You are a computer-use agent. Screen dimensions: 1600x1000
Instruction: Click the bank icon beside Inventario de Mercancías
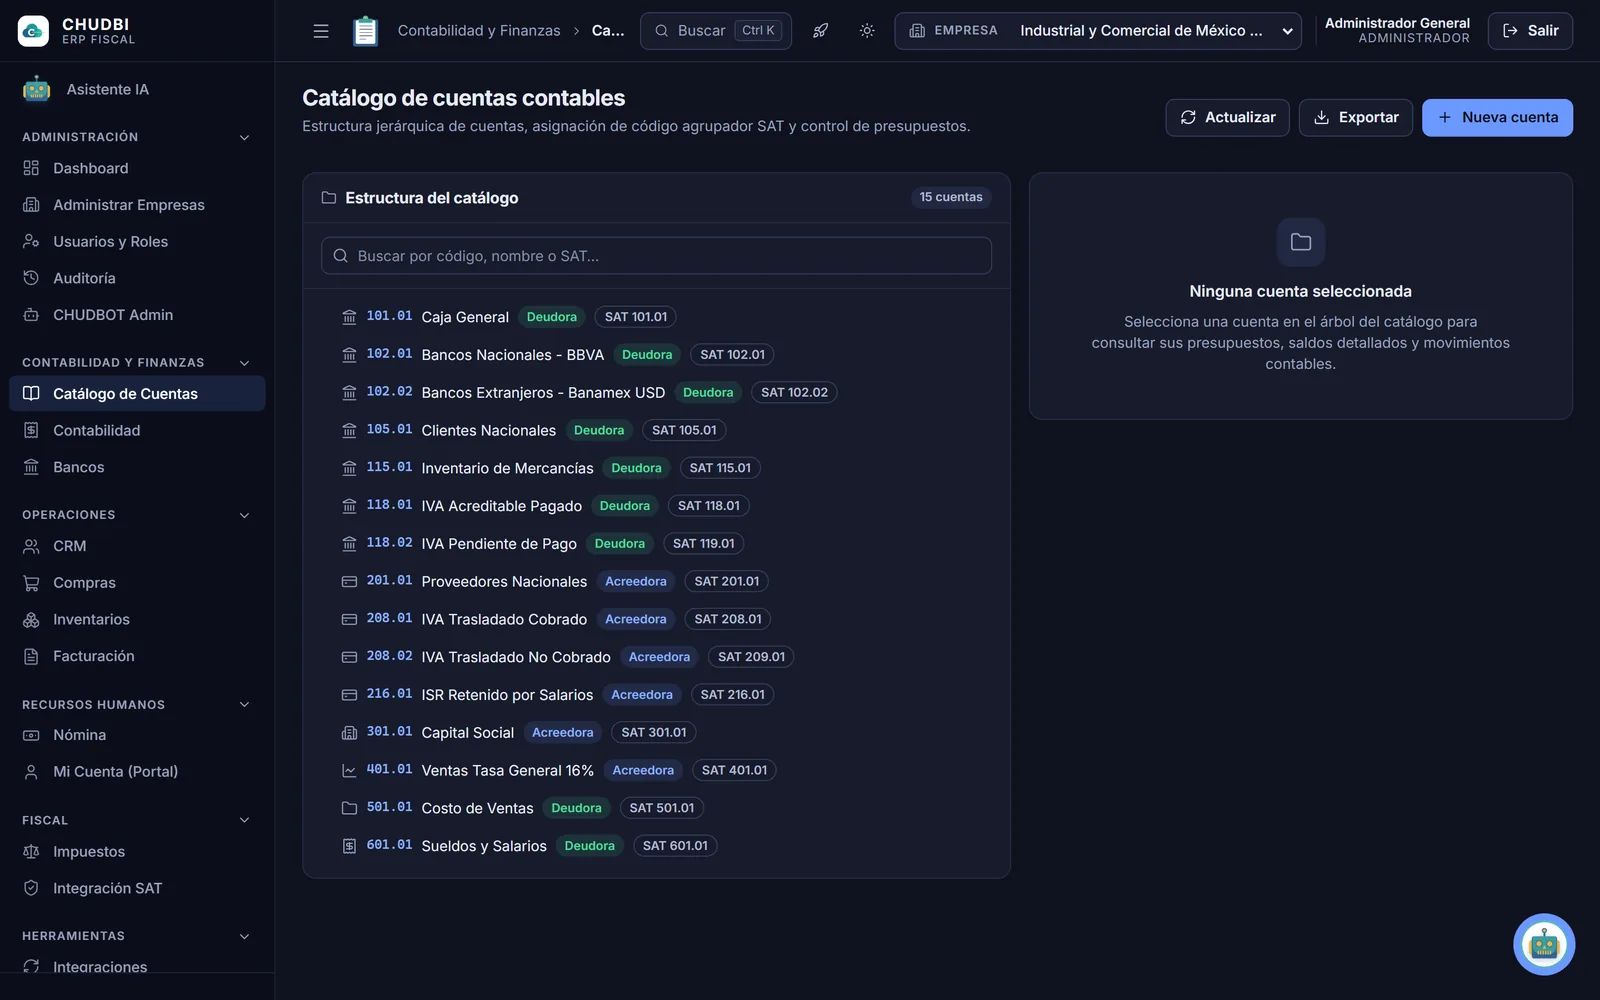tap(349, 468)
